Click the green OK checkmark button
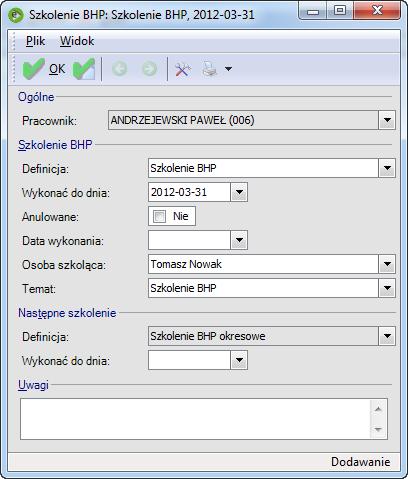408x479 pixels. pos(44,69)
